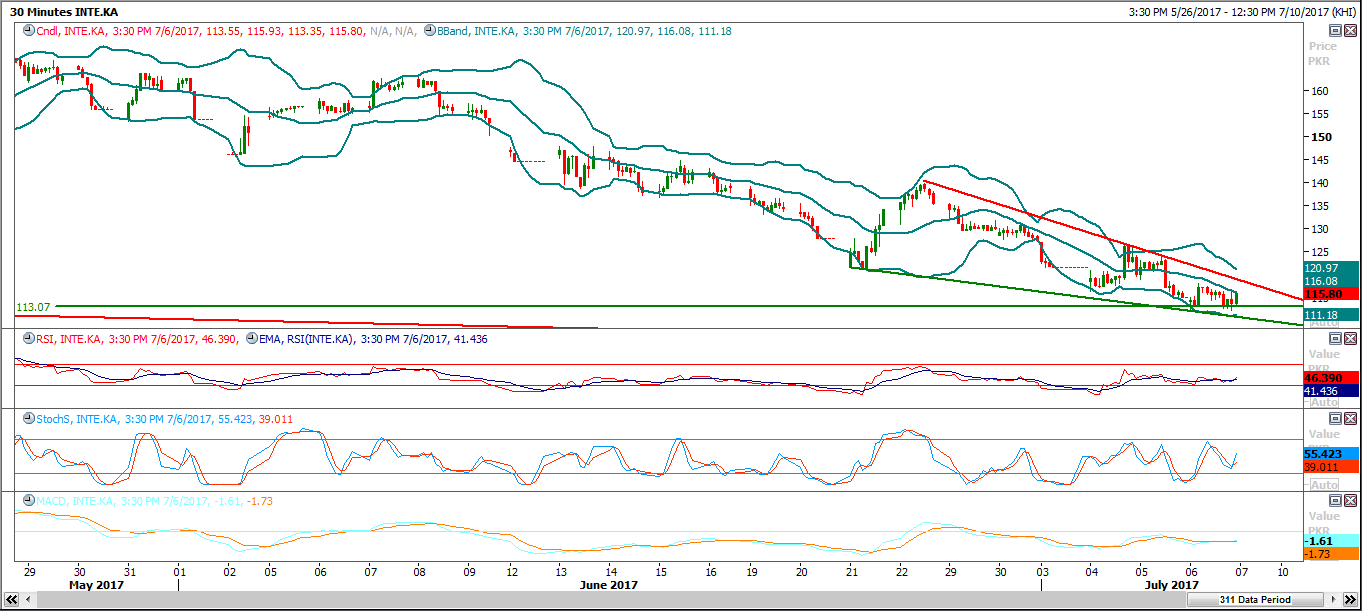This screenshot has width=1362, height=611.
Task: Click the scroll-left arrow at bottom left
Action: pos(27,599)
